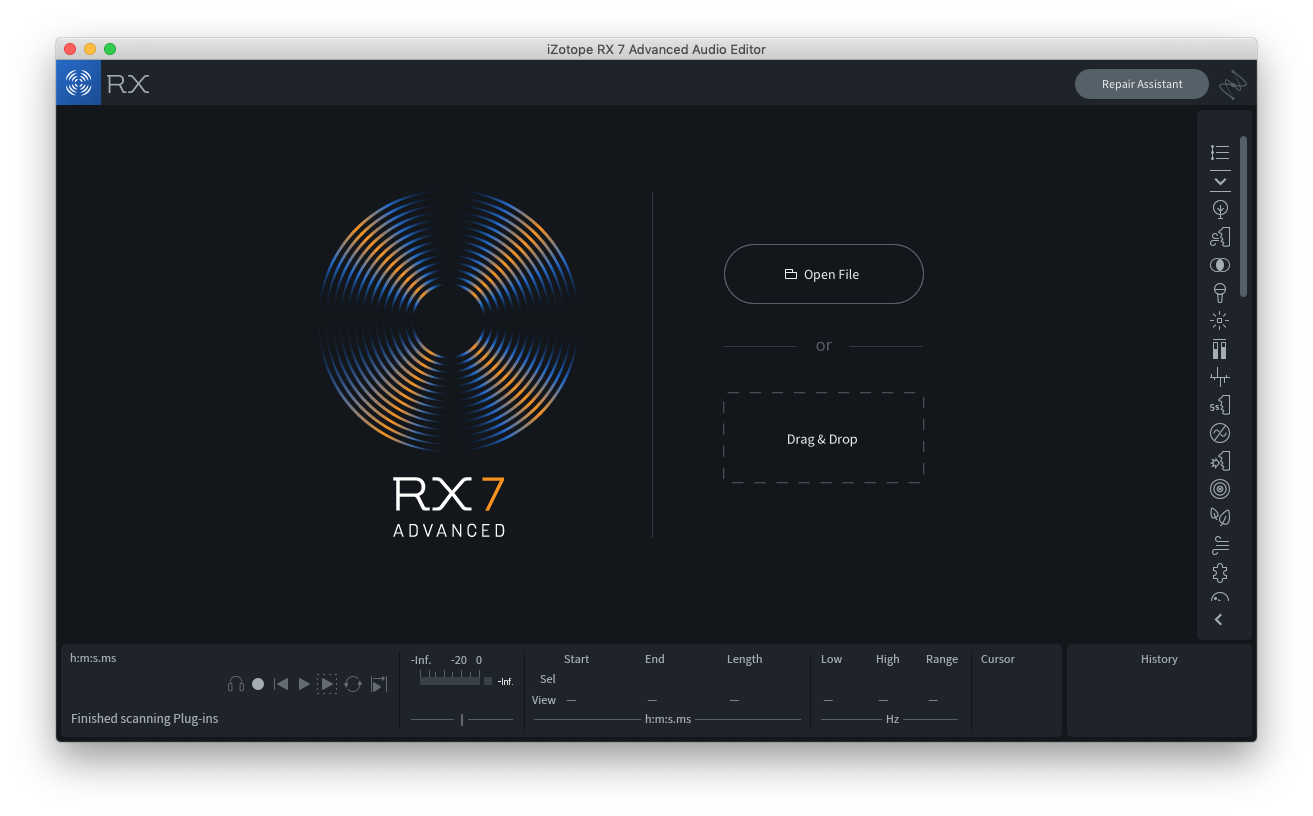Click the End column label
1313x816 pixels.
pos(655,659)
